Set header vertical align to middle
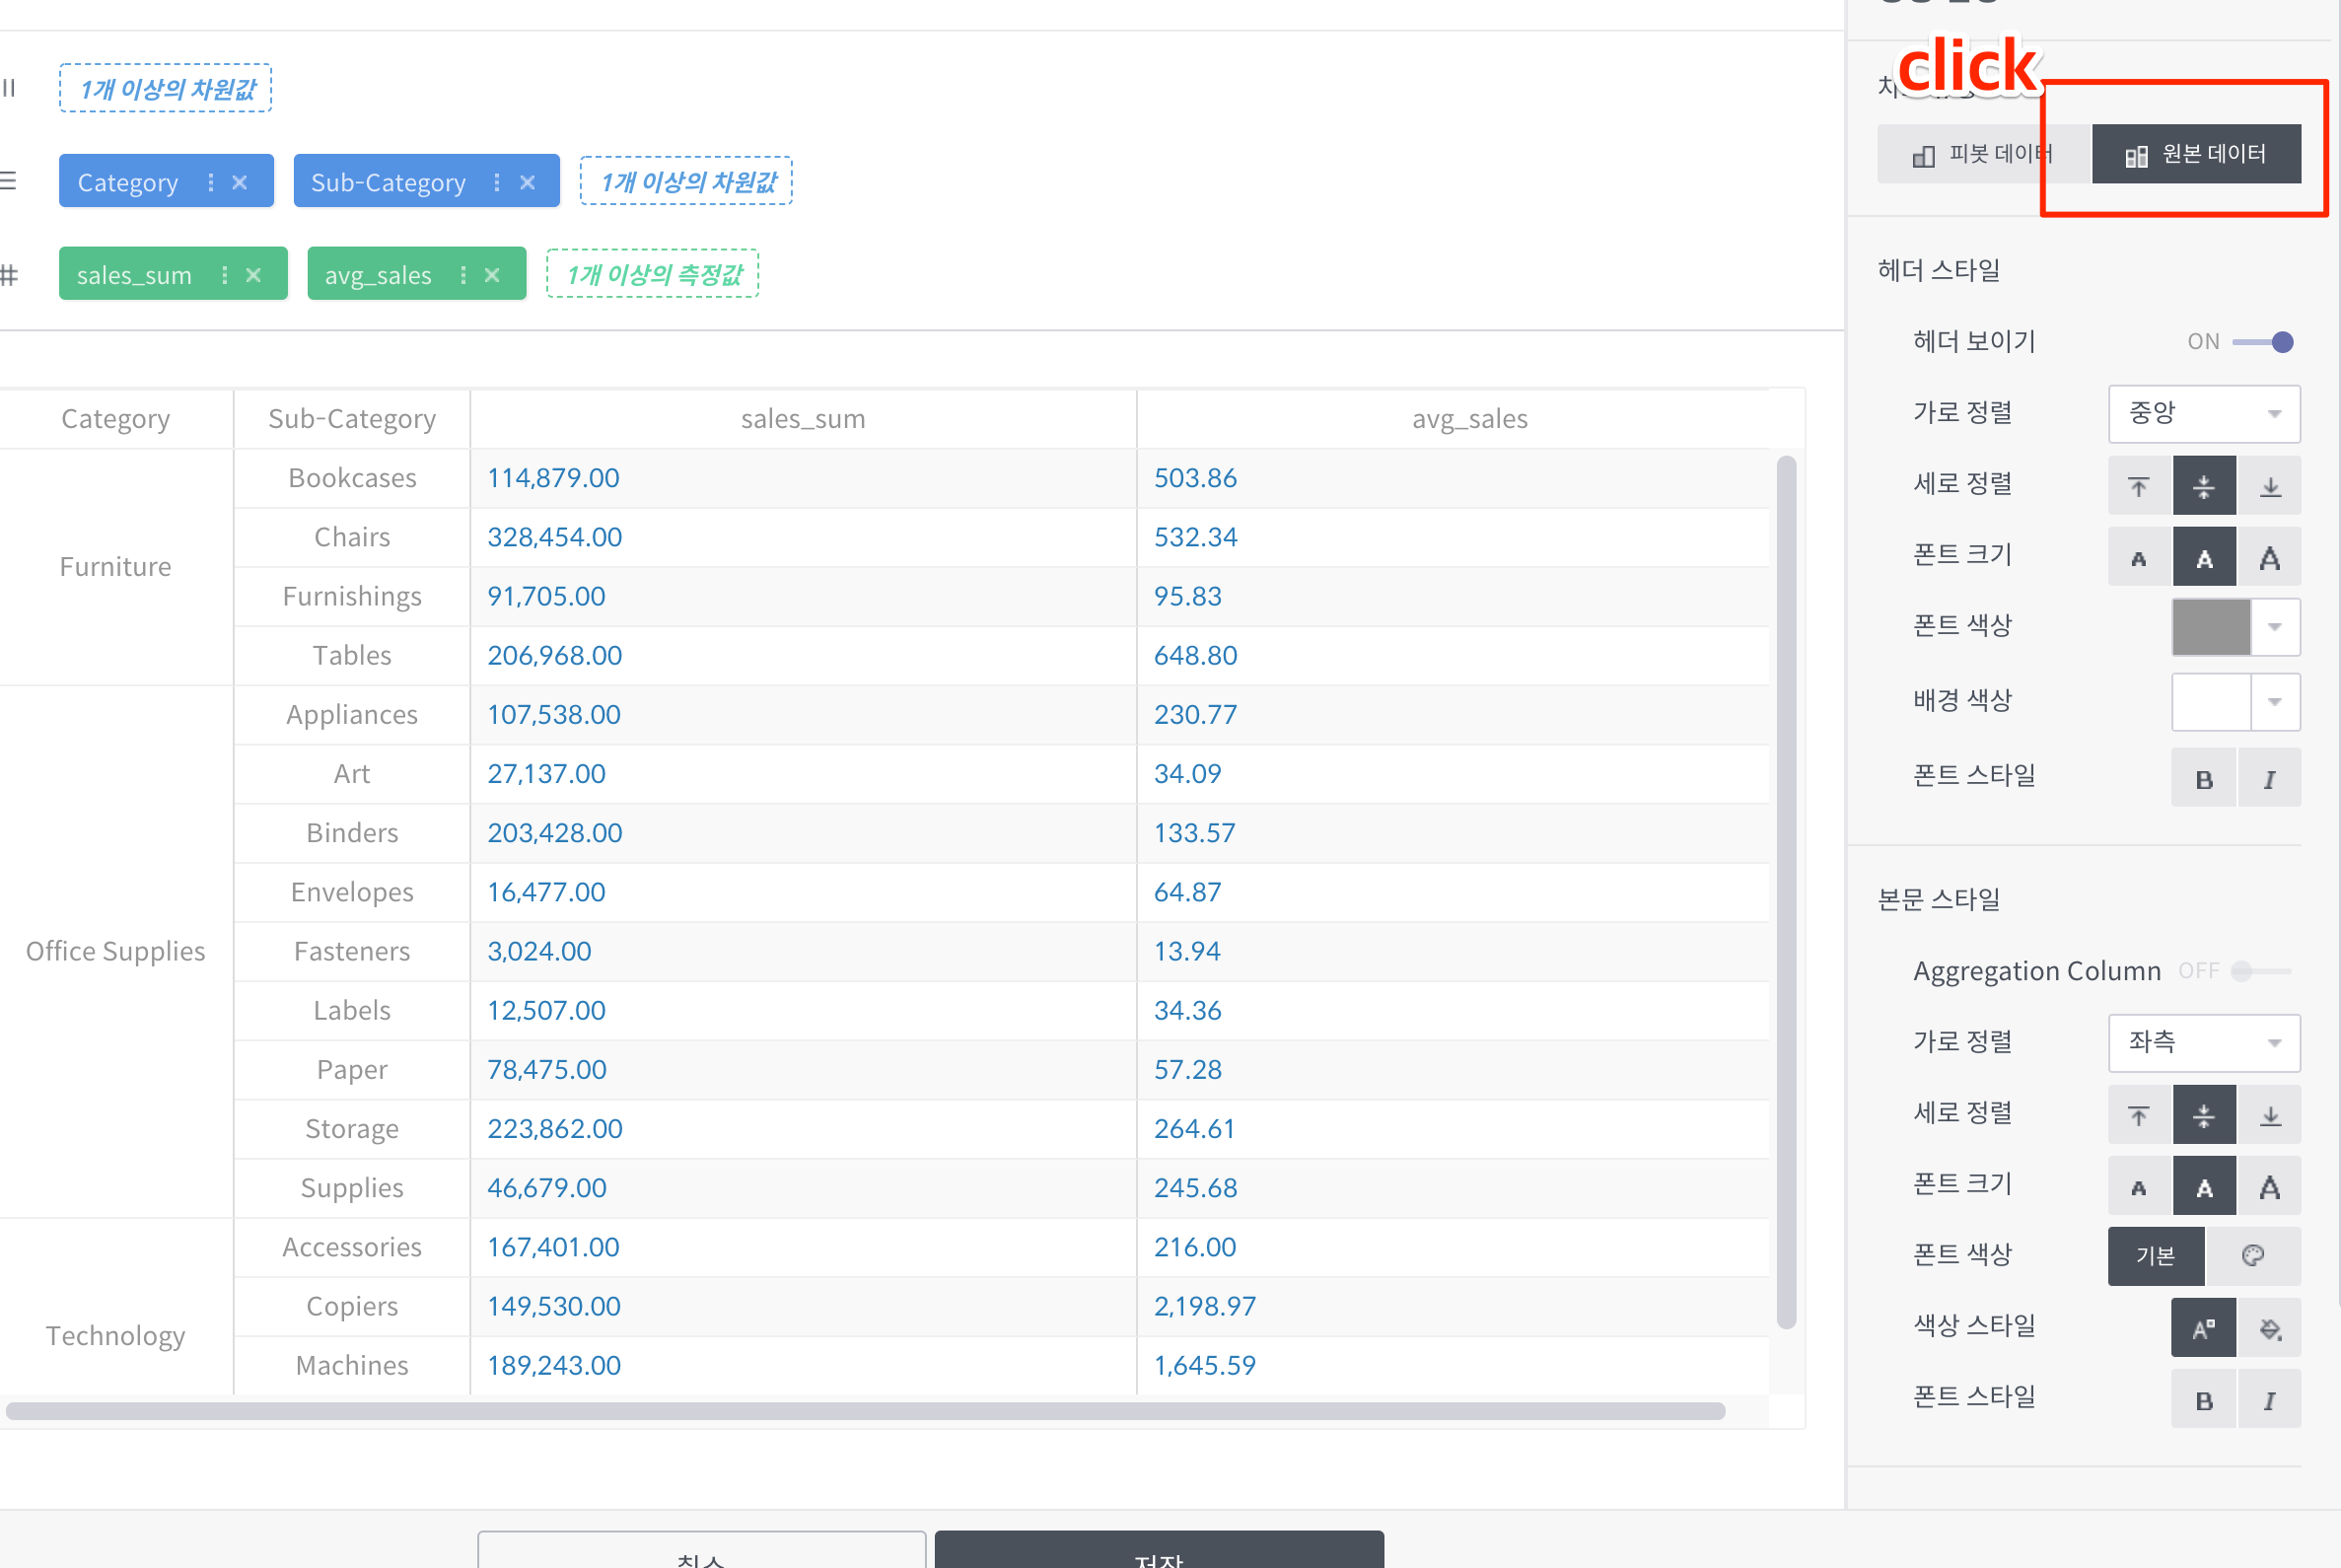This screenshot has width=2341, height=1568. coord(2204,486)
